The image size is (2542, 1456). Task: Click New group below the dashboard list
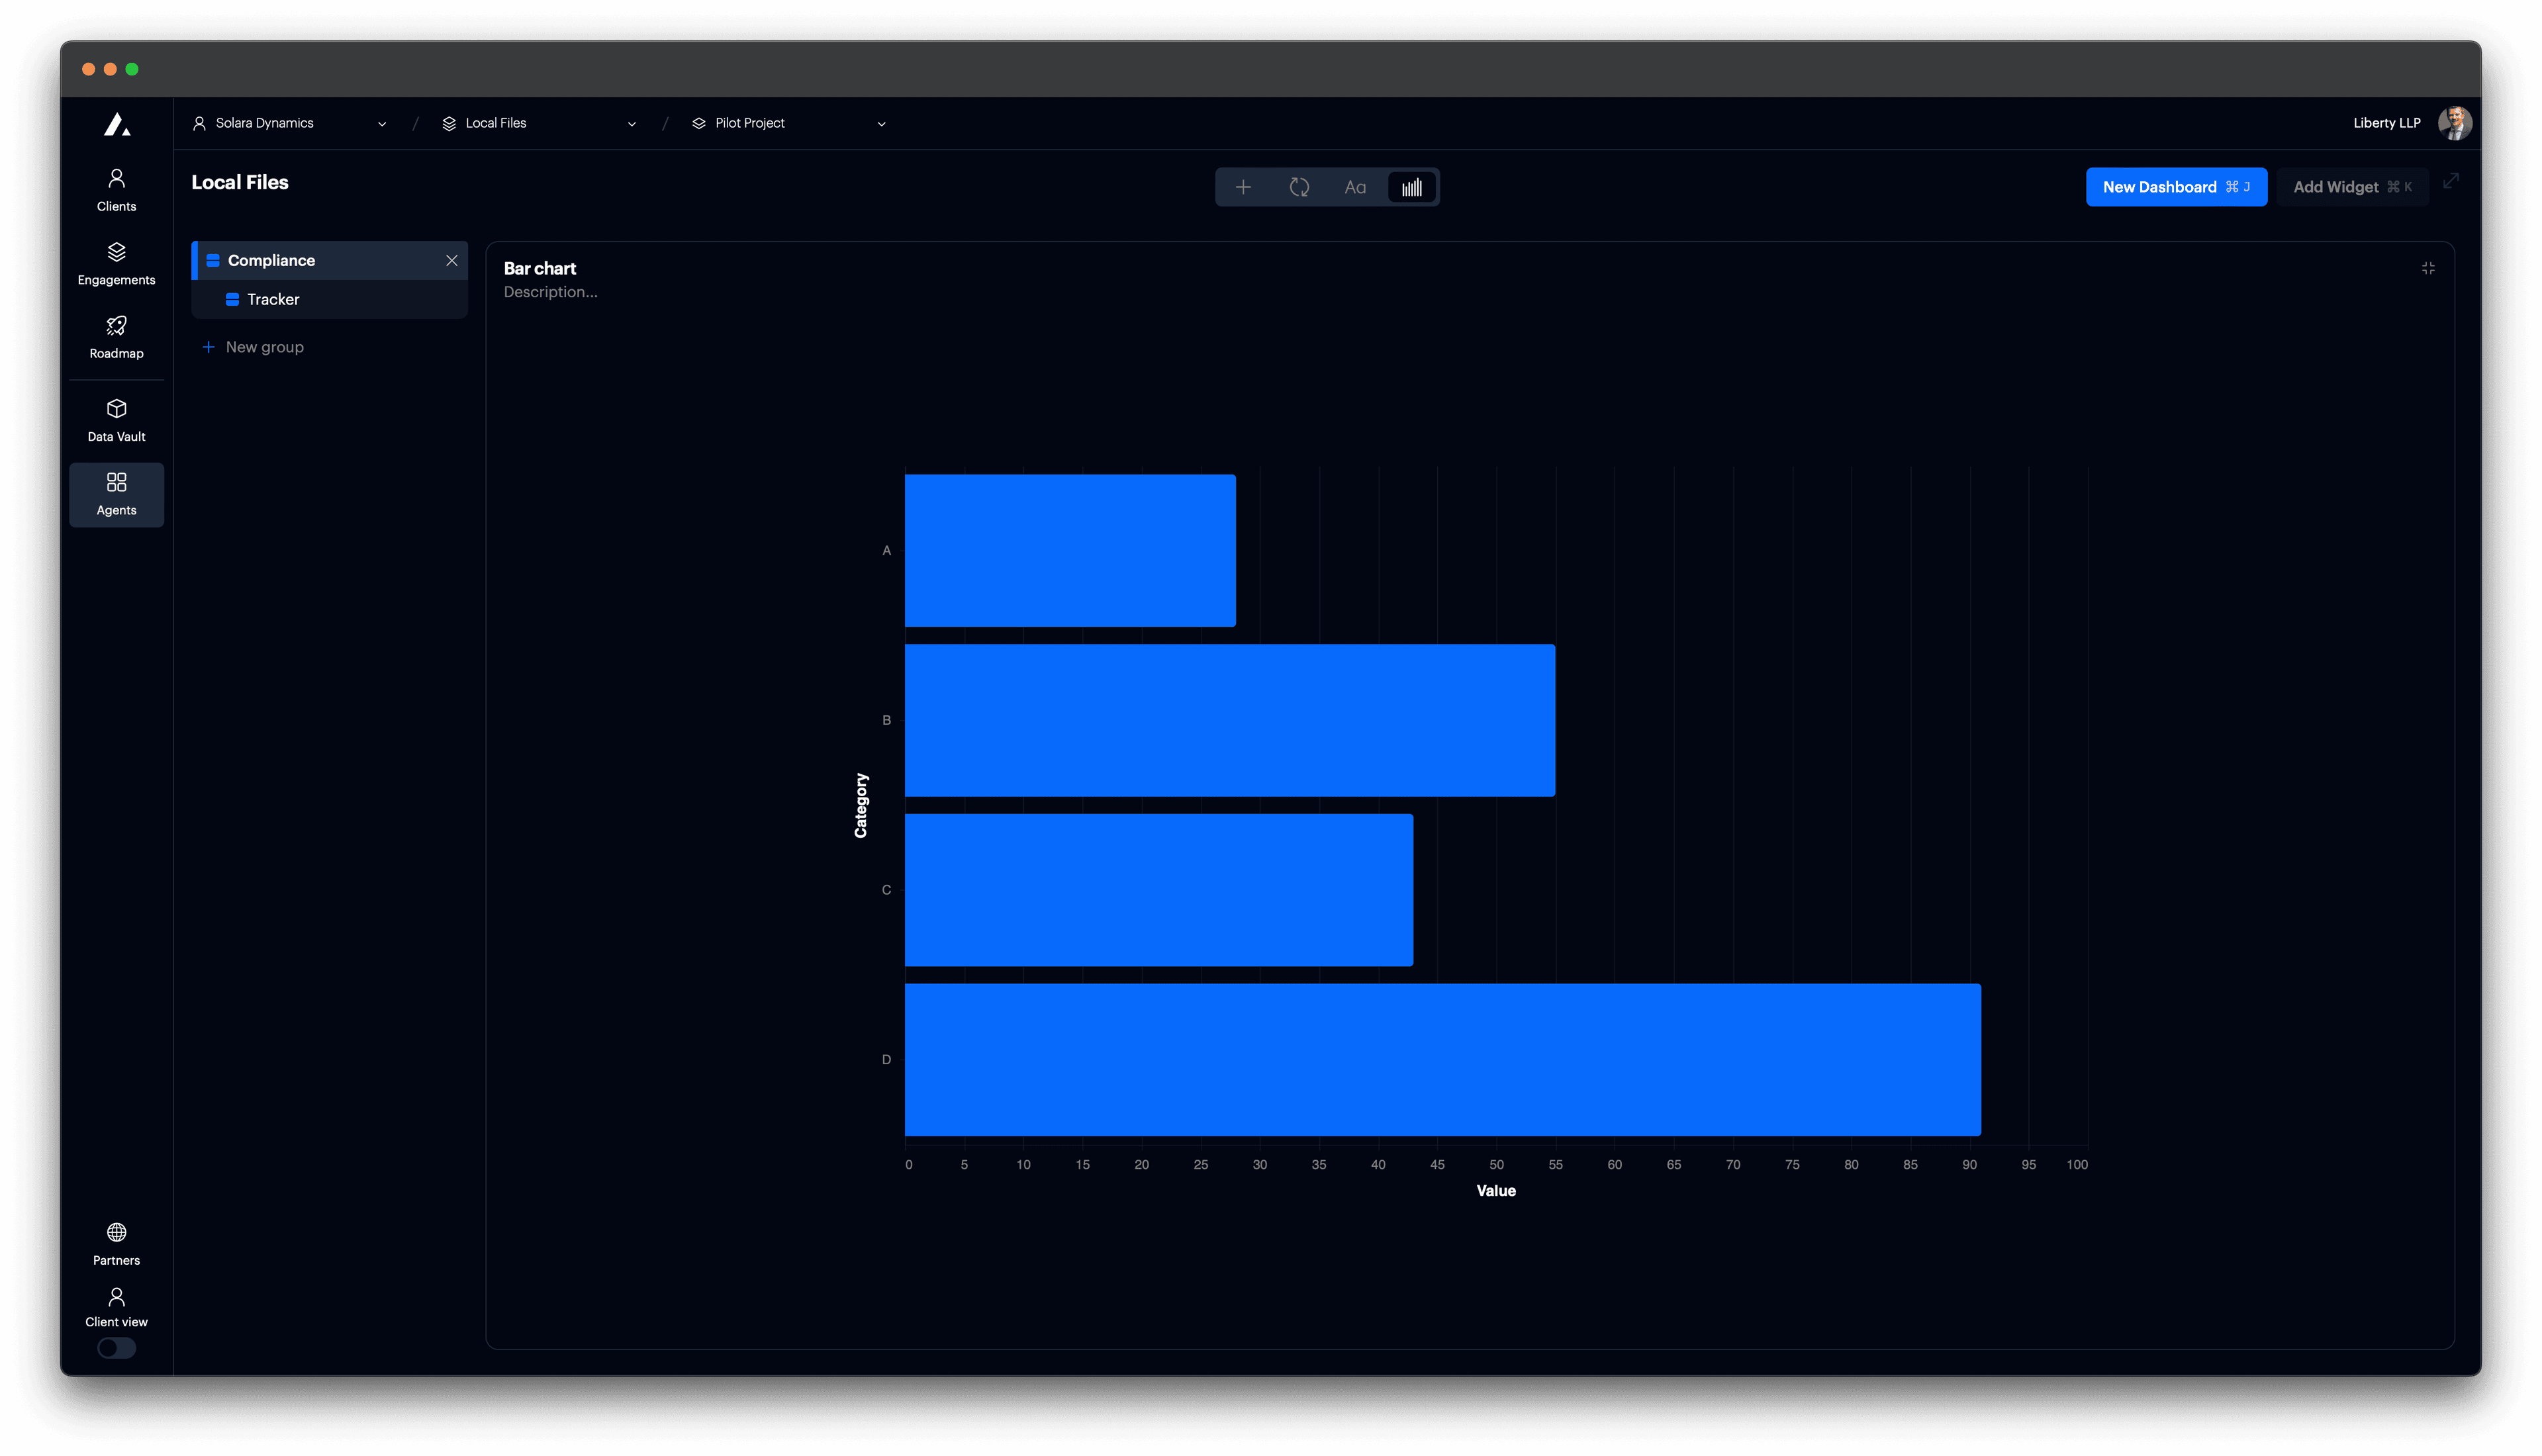[264, 346]
